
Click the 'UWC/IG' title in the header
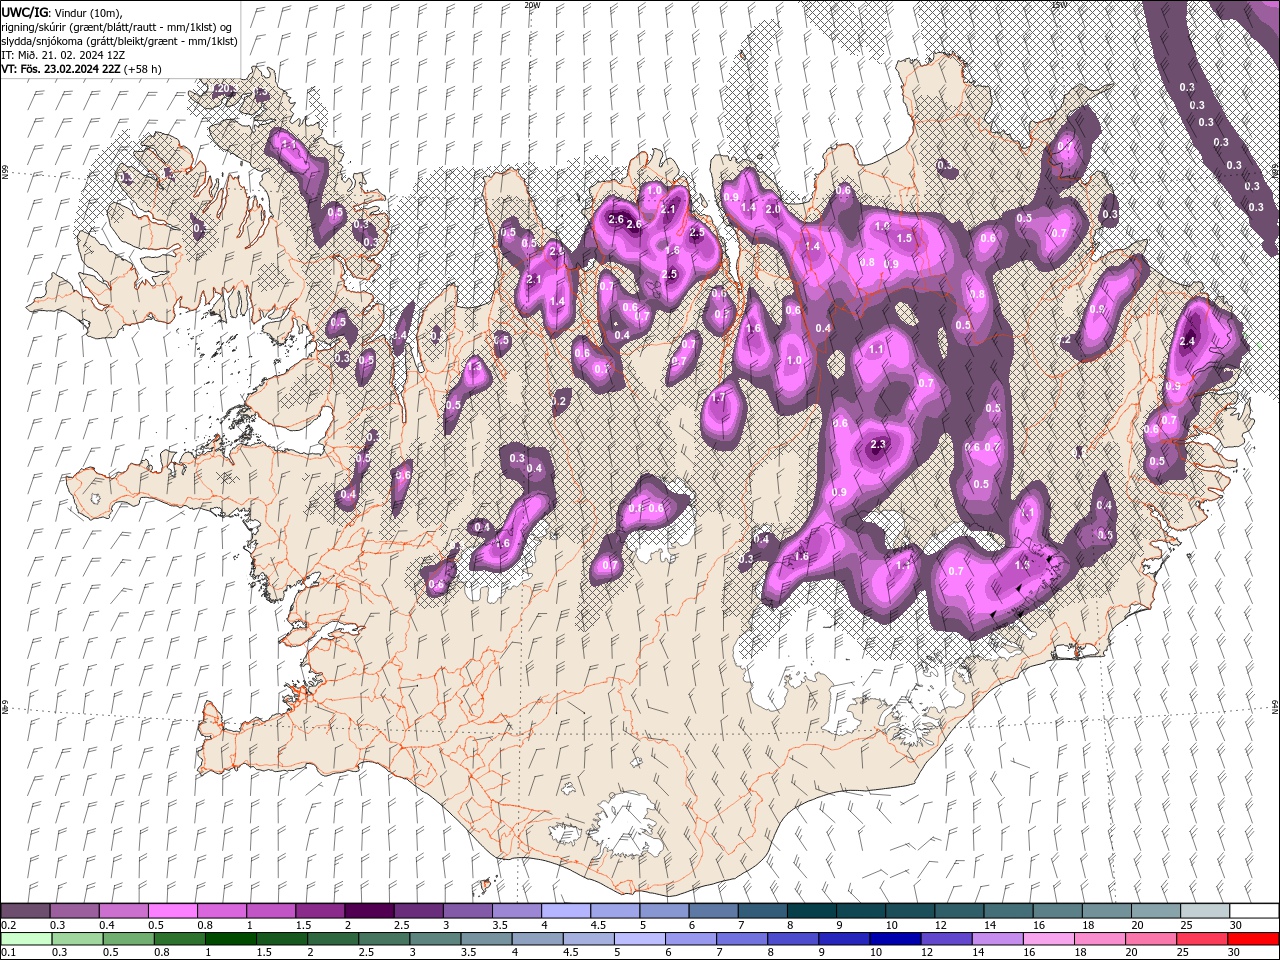(x=24, y=11)
